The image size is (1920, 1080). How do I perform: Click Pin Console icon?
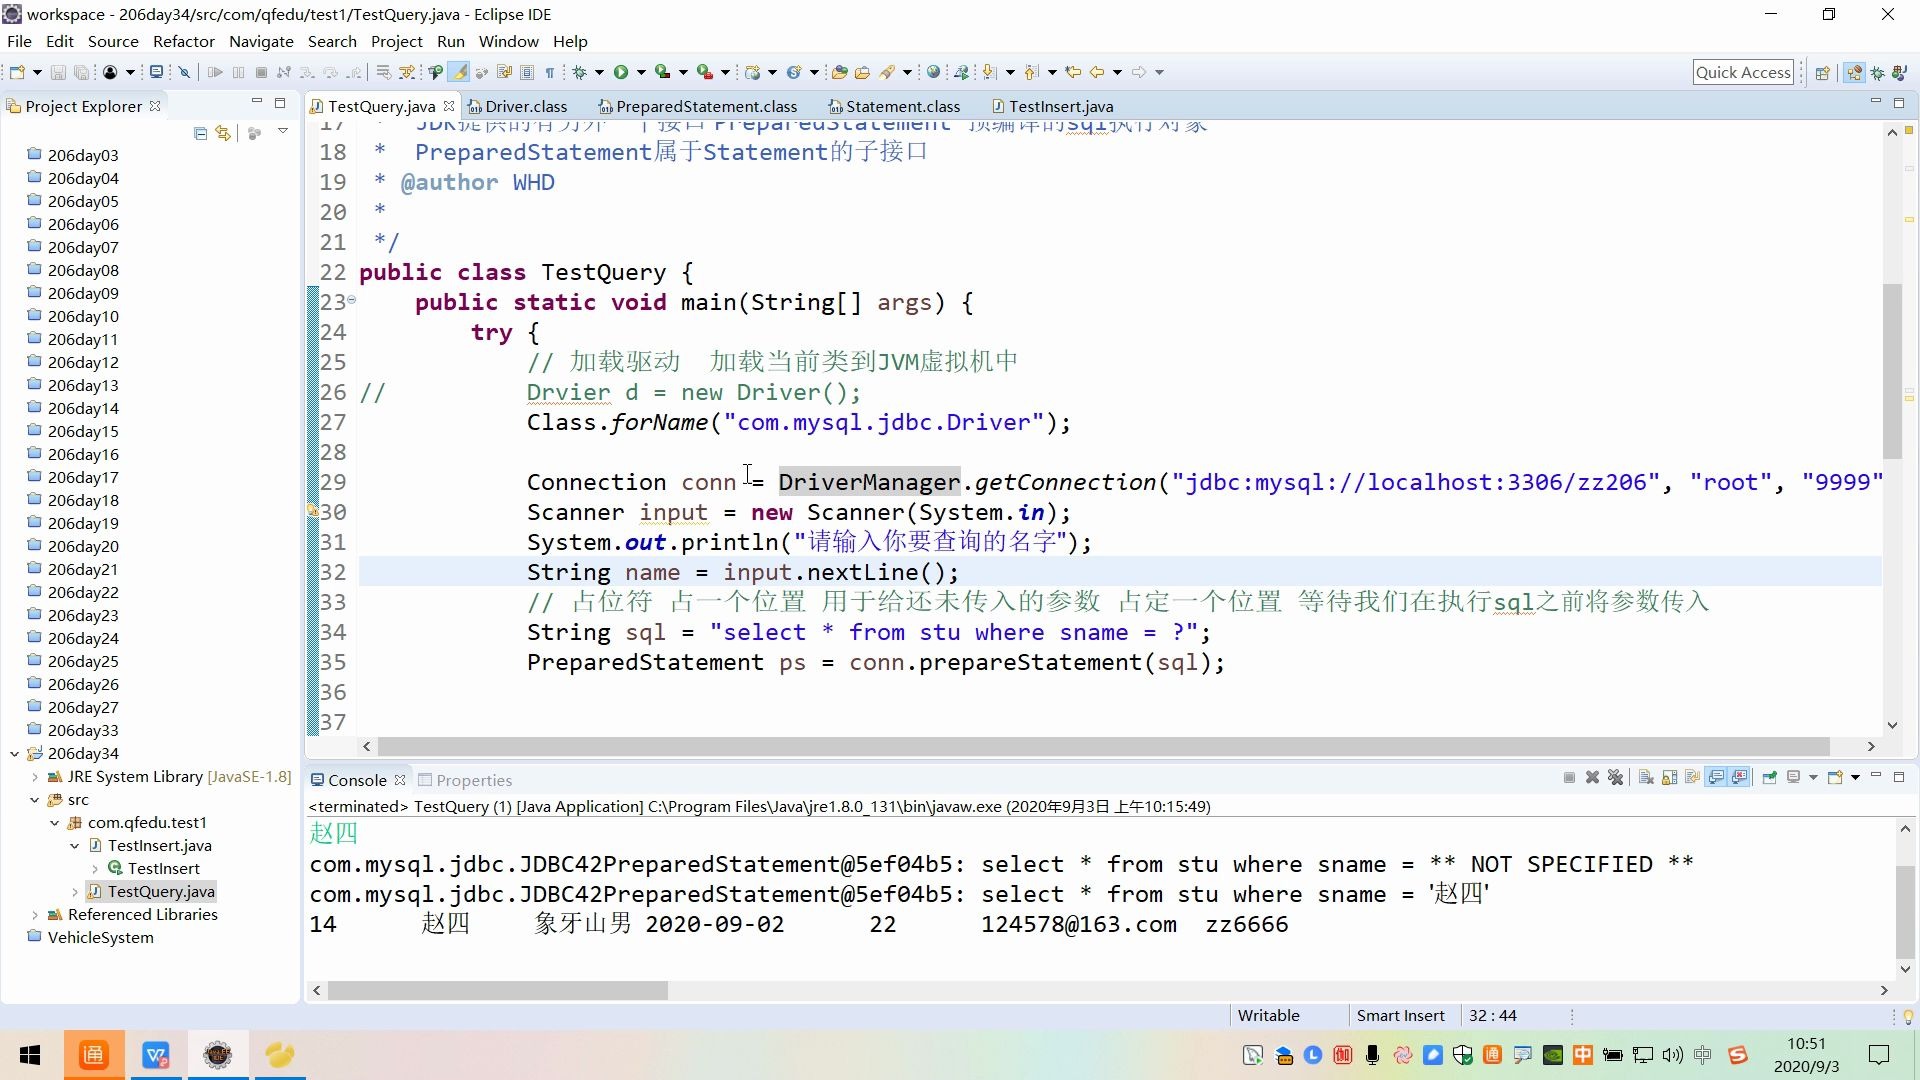(1769, 778)
